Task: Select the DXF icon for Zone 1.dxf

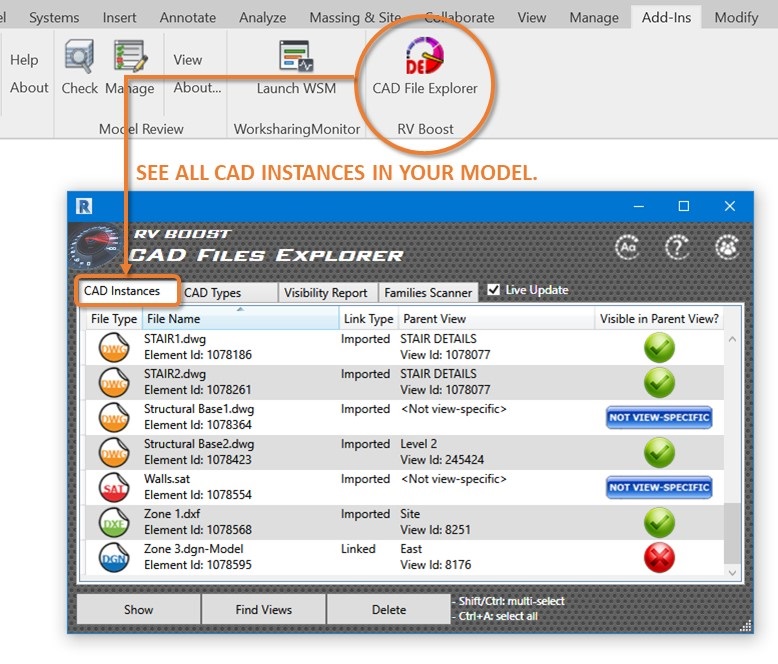Action: click(114, 522)
